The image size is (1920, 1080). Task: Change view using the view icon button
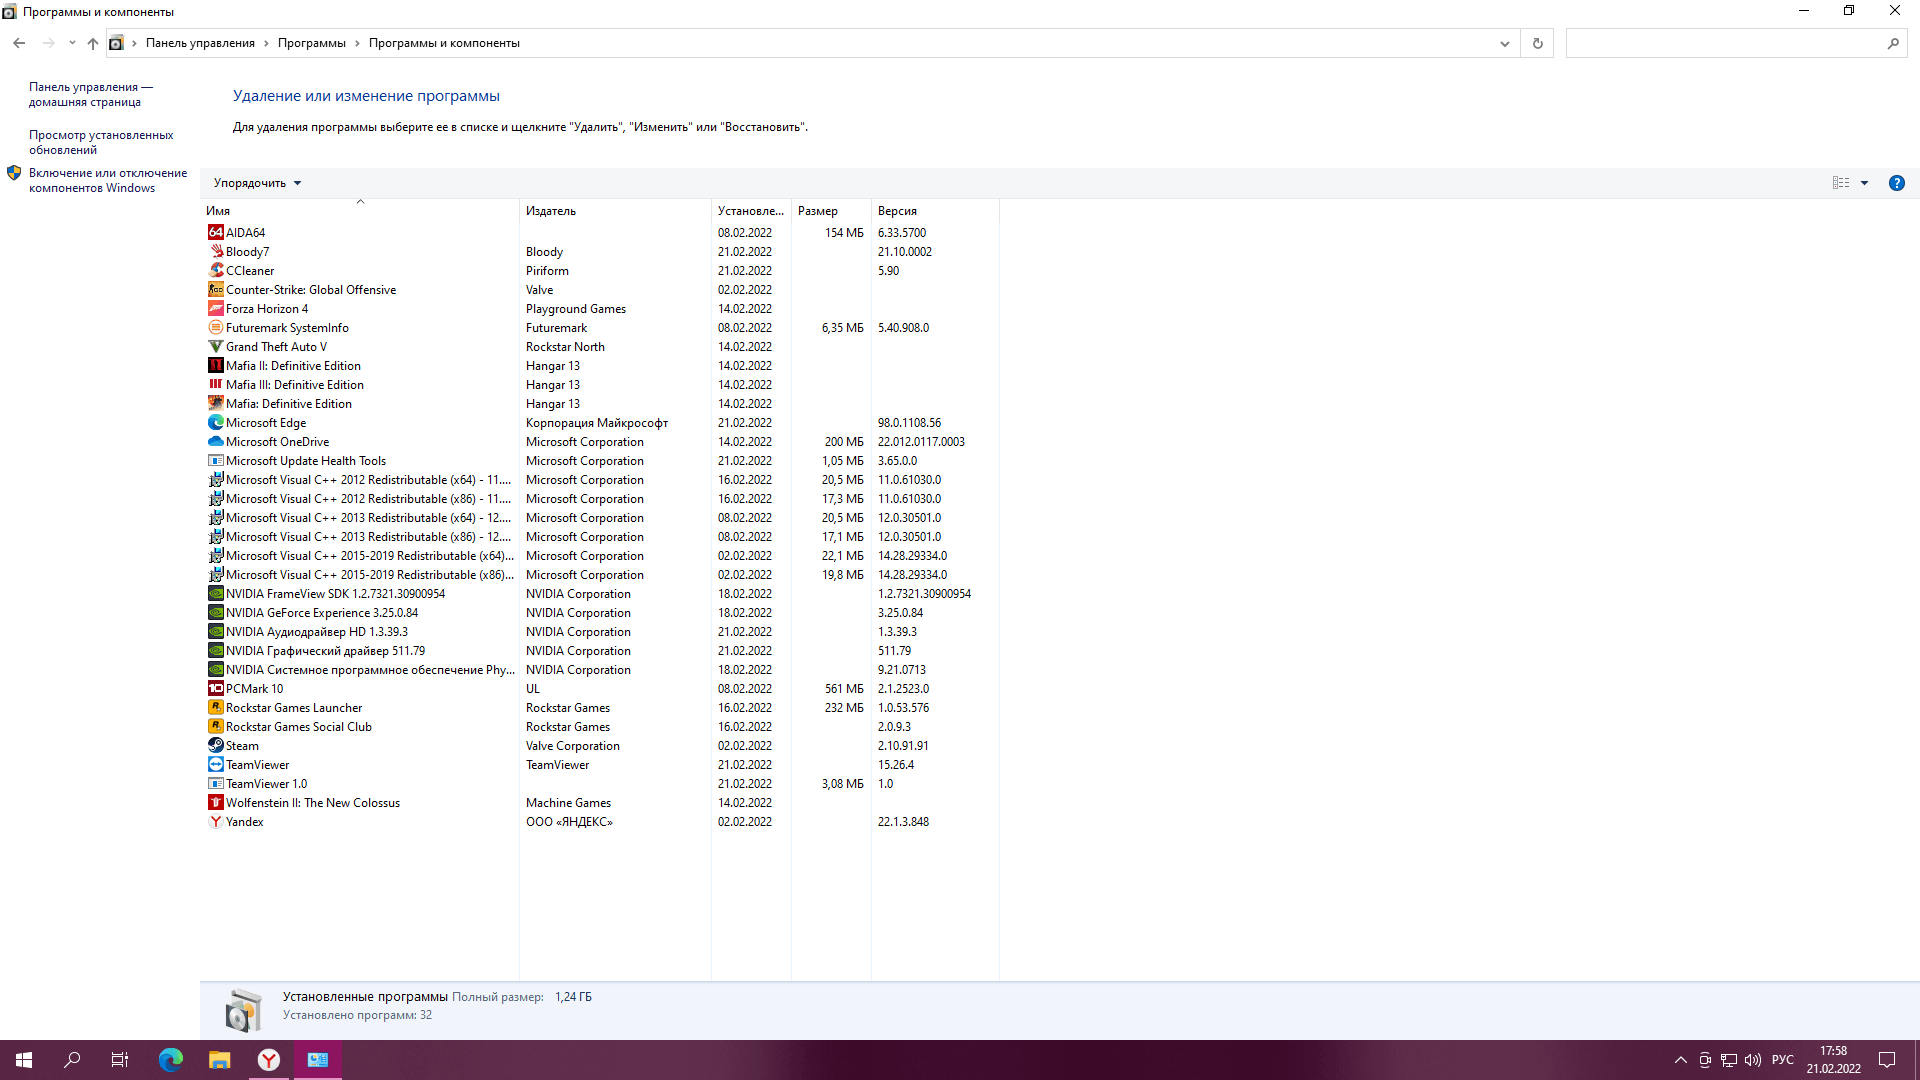tap(1840, 183)
